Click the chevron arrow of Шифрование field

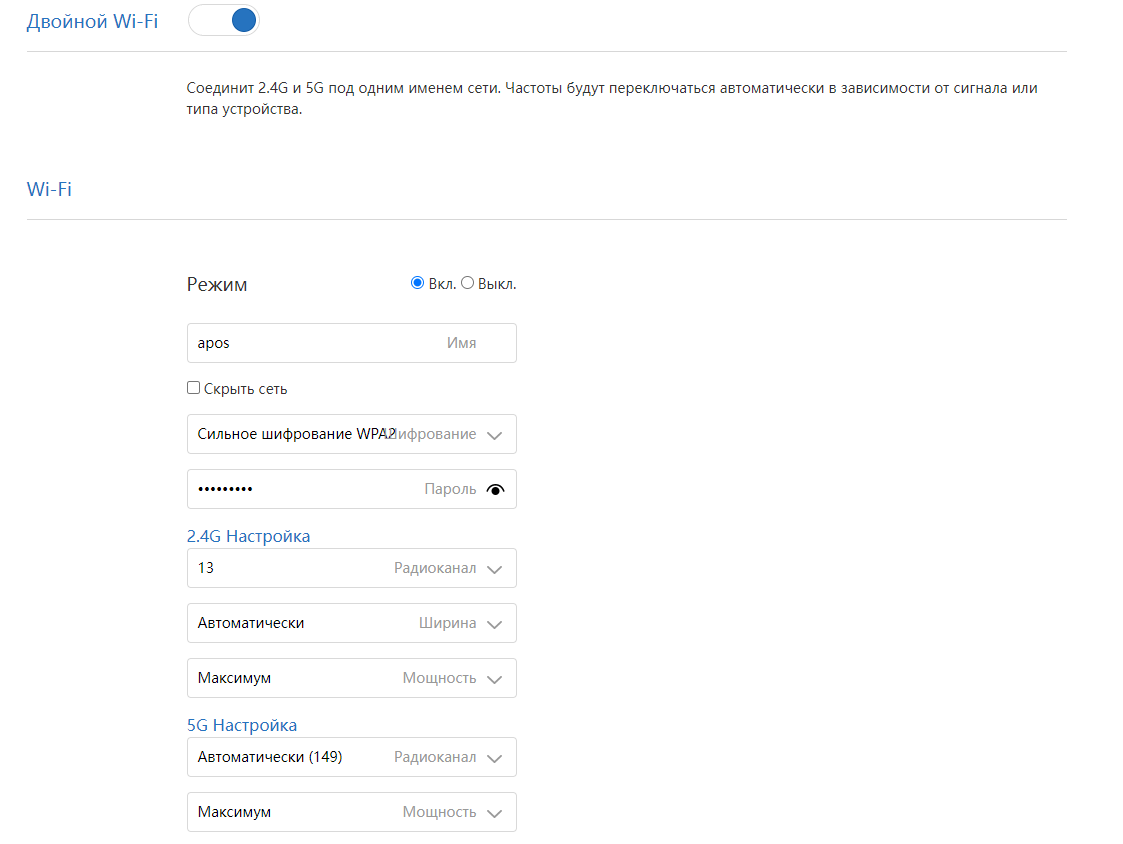click(x=494, y=435)
